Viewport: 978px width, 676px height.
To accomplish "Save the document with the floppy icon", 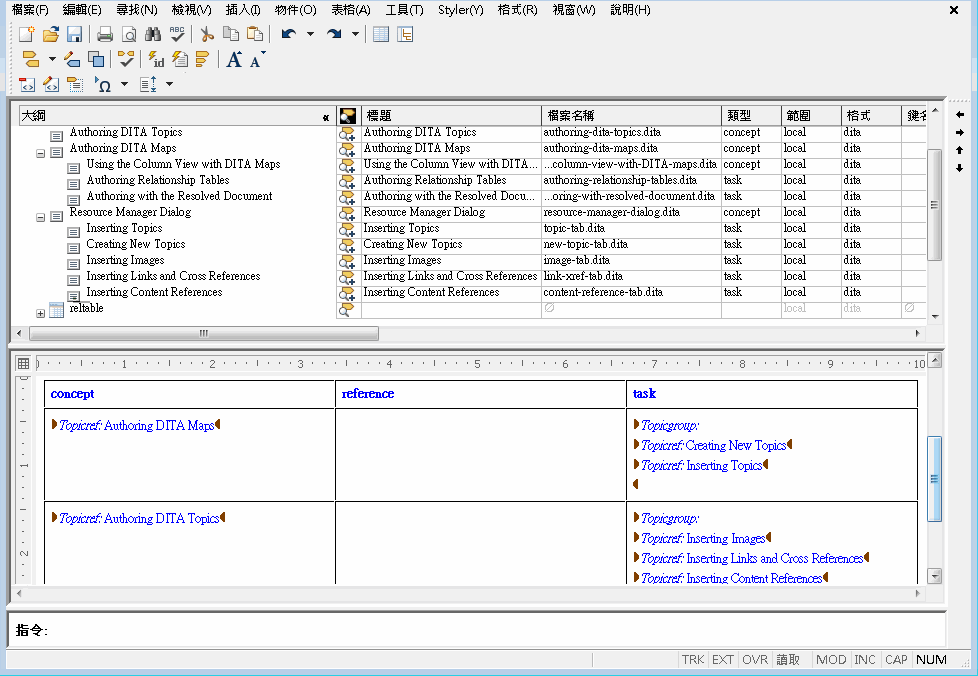I will click(74, 34).
